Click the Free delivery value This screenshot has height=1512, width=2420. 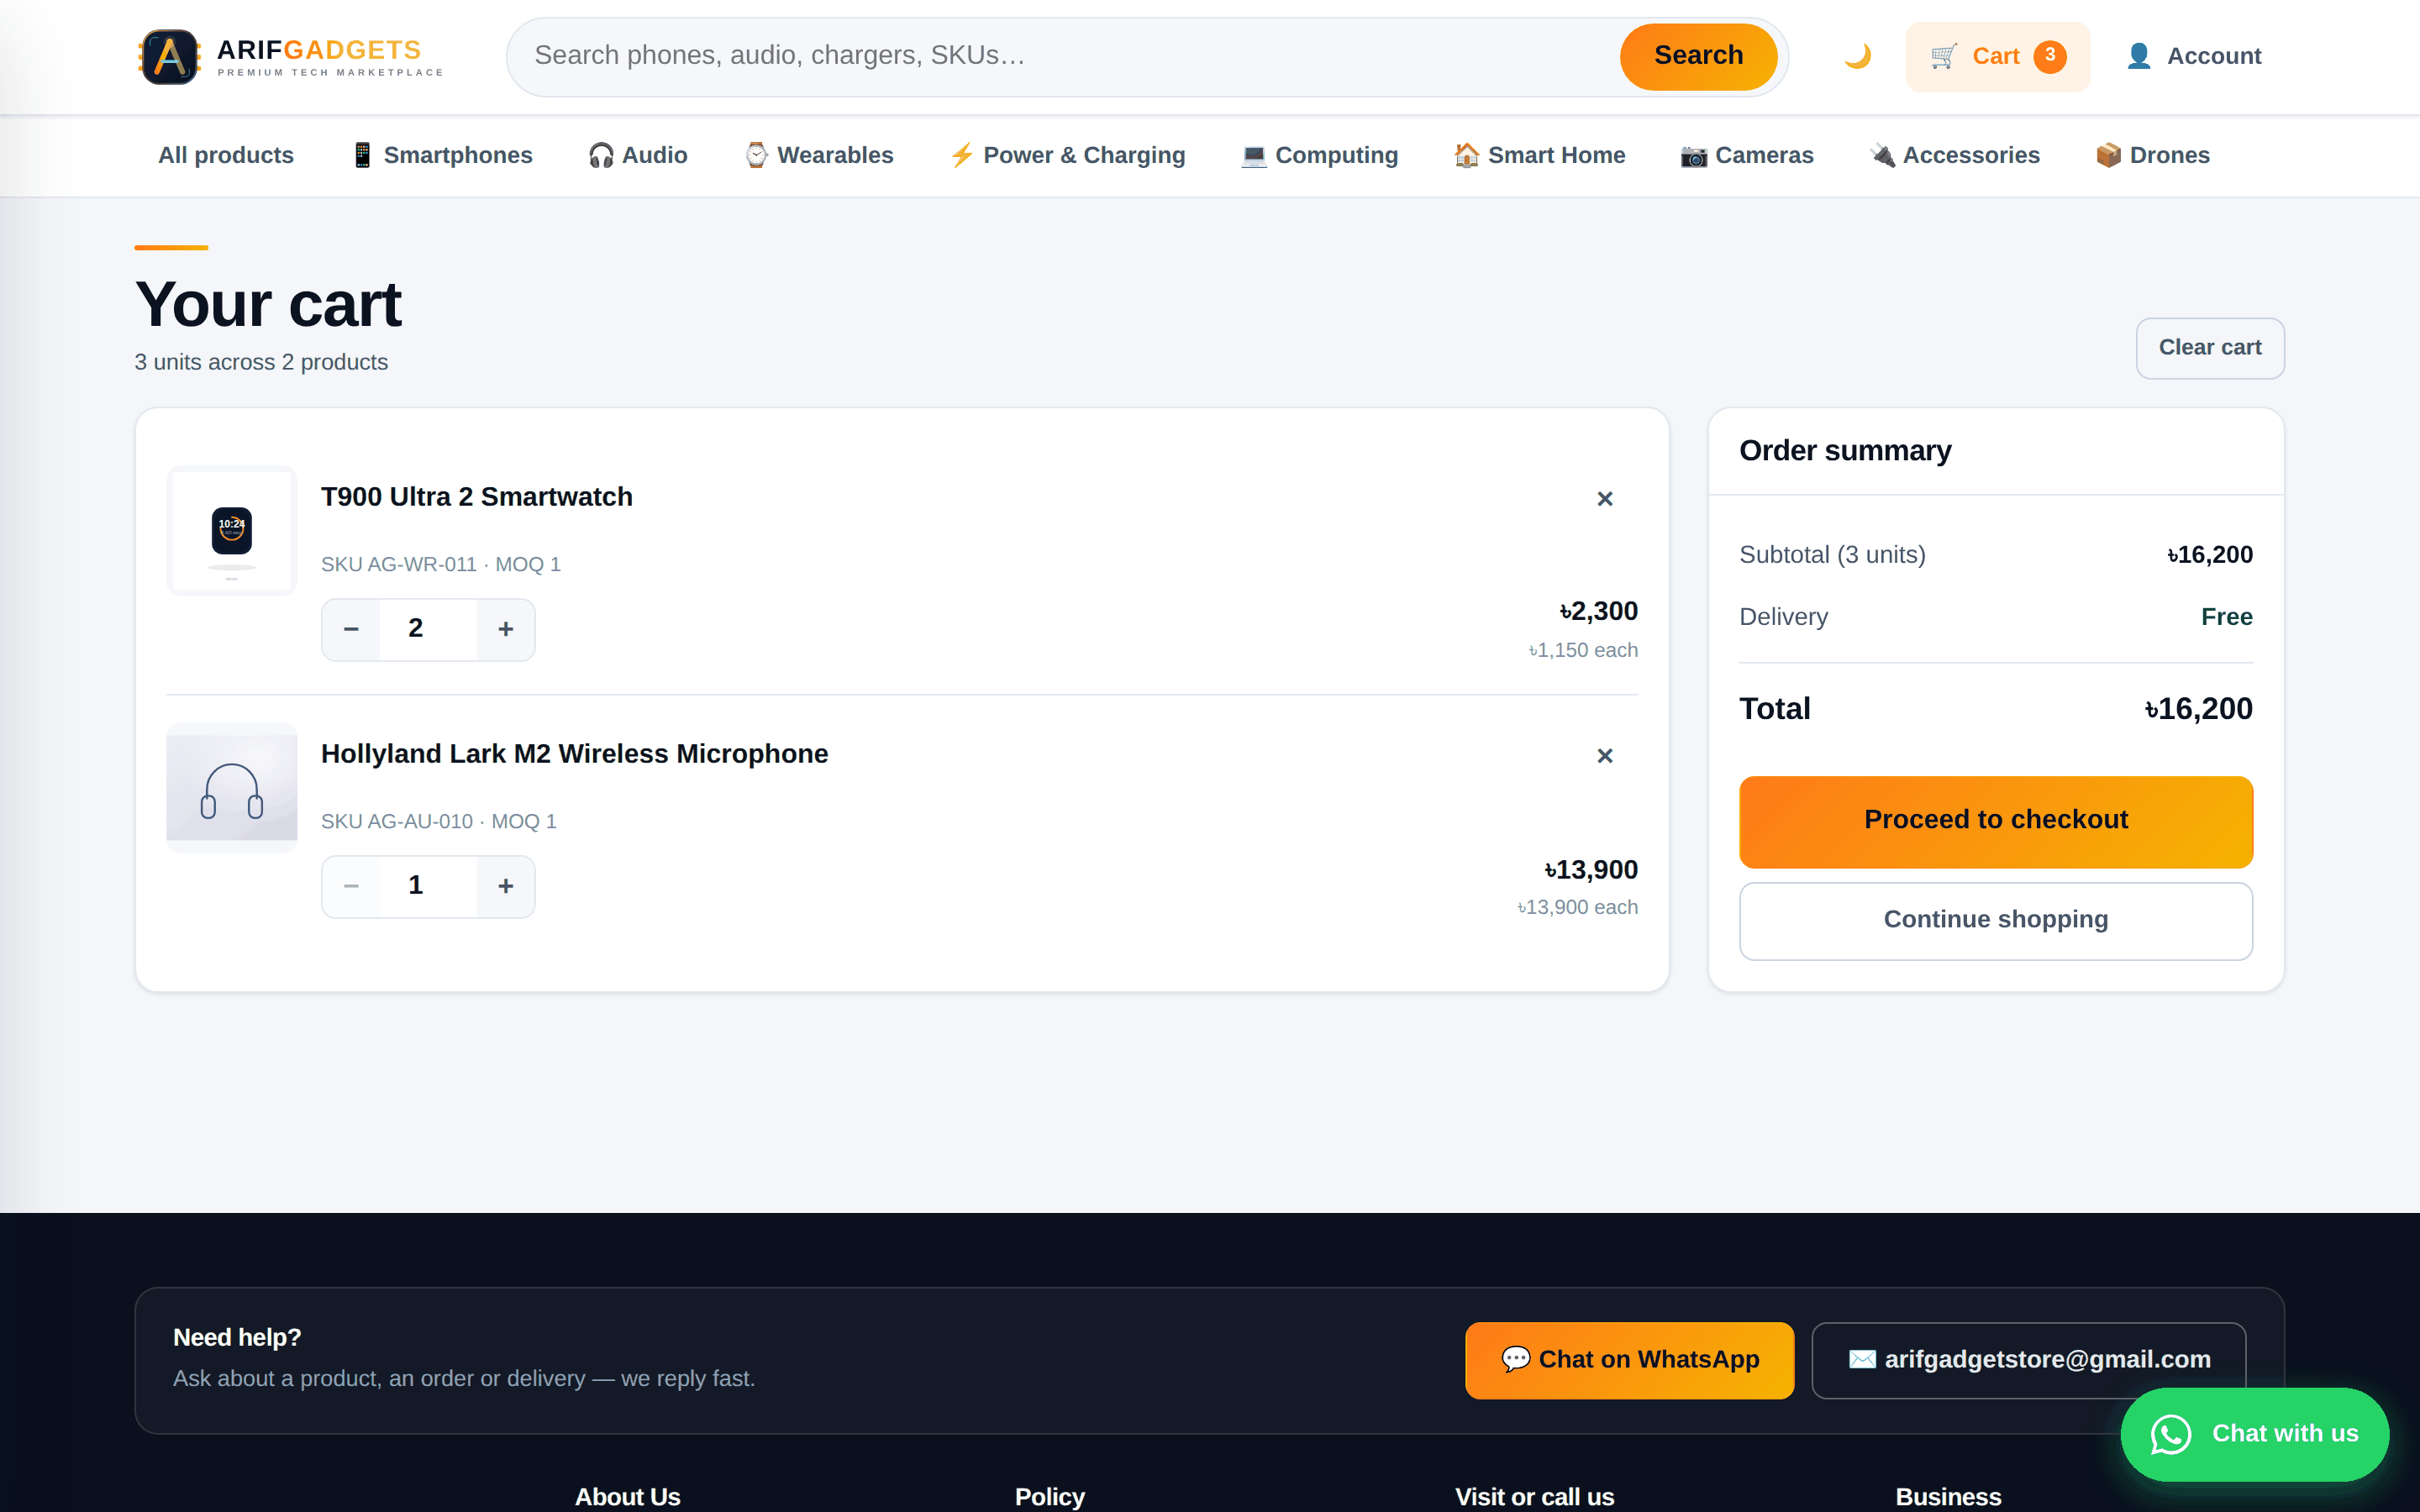[x=2227, y=617]
